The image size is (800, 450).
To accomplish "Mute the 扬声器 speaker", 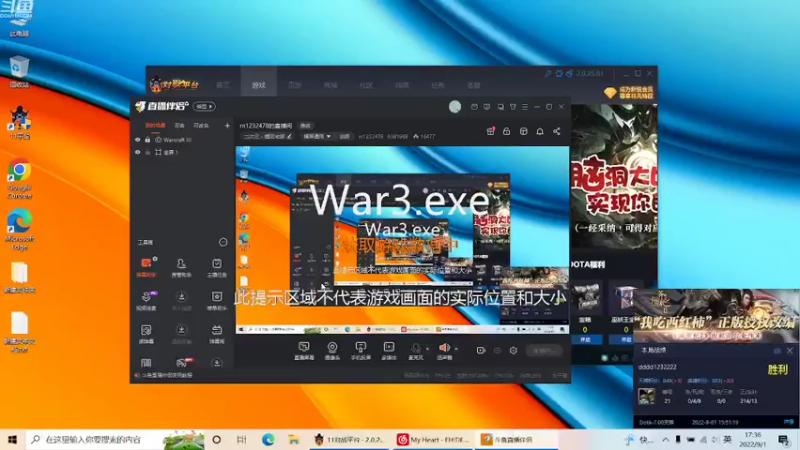I will [x=444, y=351].
